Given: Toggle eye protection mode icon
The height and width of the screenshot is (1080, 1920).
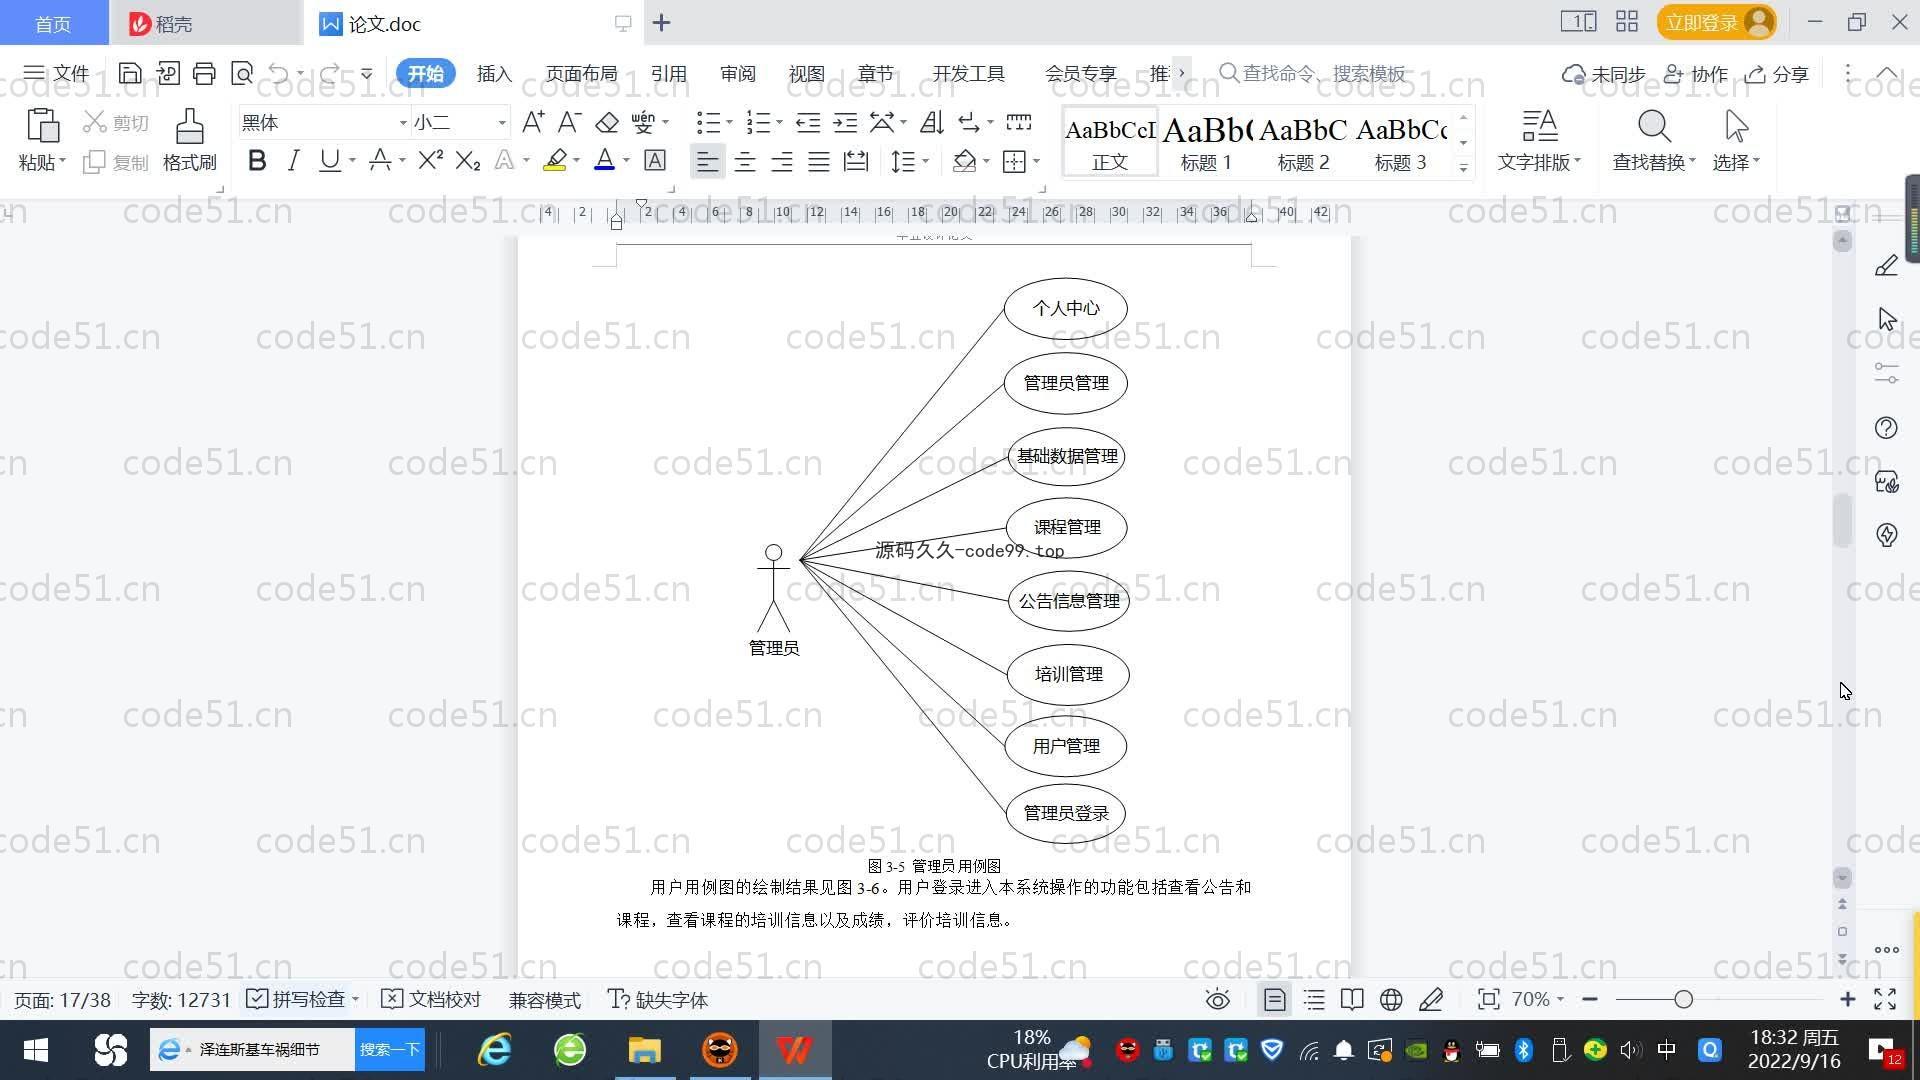Looking at the screenshot, I should pyautogui.click(x=1217, y=1000).
